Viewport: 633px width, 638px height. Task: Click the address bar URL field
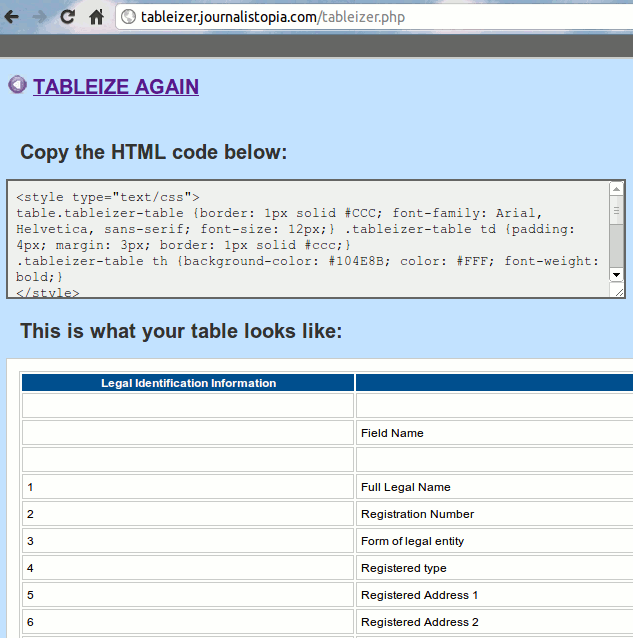click(374, 17)
